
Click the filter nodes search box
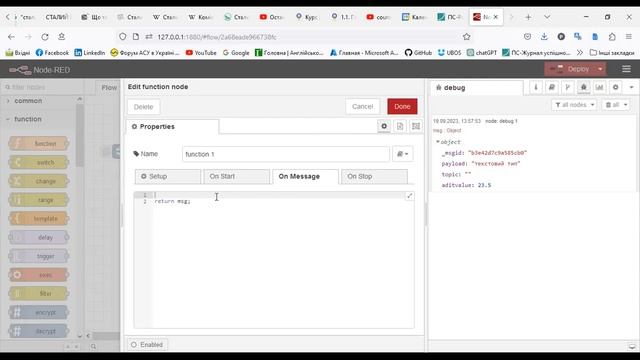[x=43, y=87]
